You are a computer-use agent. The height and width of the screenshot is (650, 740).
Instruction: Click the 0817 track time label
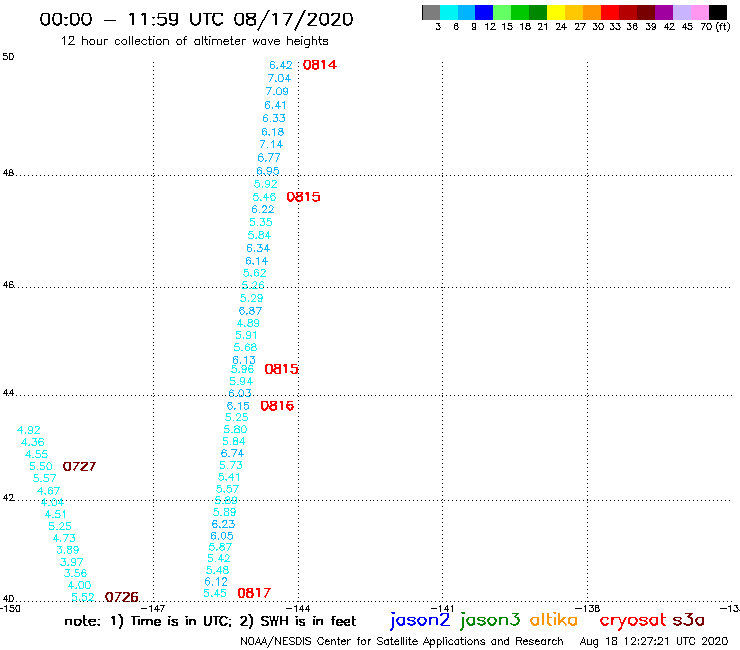pyautogui.click(x=254, y=593)
